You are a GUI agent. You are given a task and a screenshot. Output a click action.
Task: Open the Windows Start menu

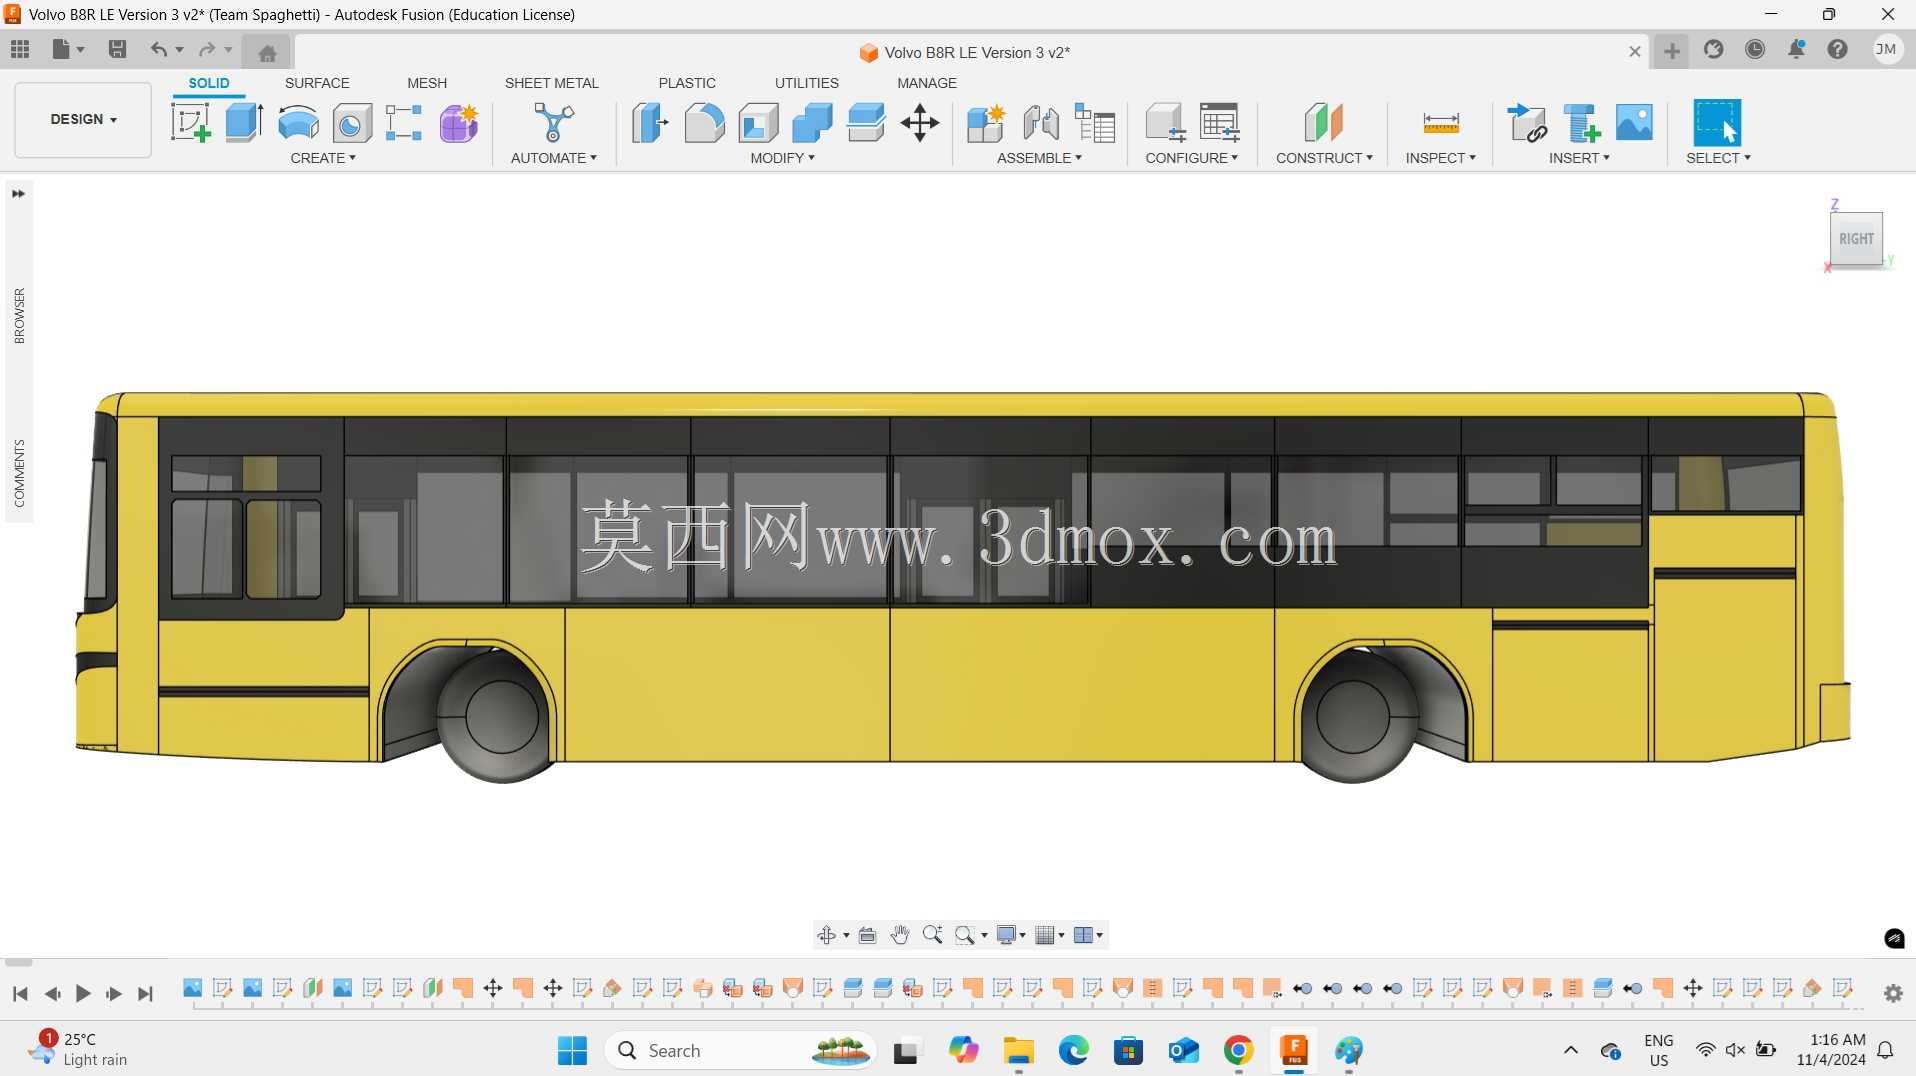point(572,1050)
